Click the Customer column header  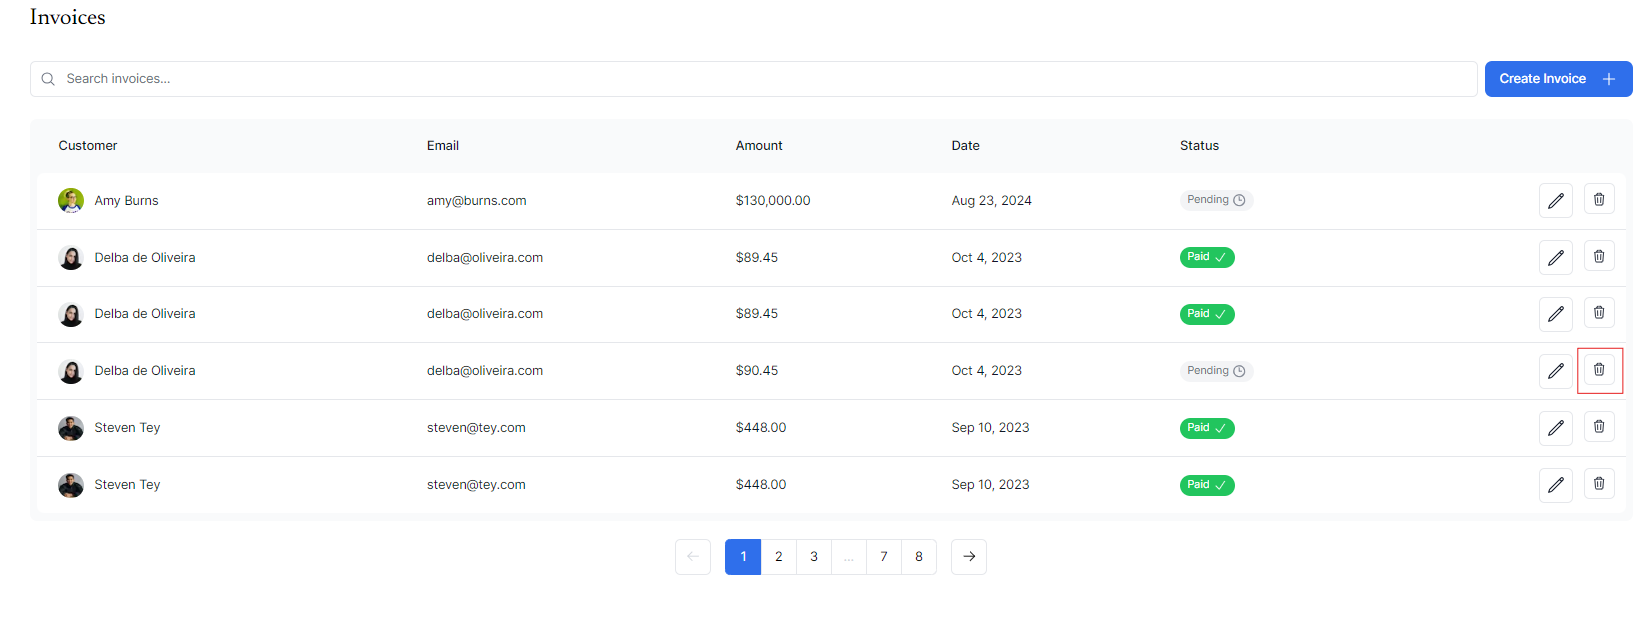(x=88, y=146)
